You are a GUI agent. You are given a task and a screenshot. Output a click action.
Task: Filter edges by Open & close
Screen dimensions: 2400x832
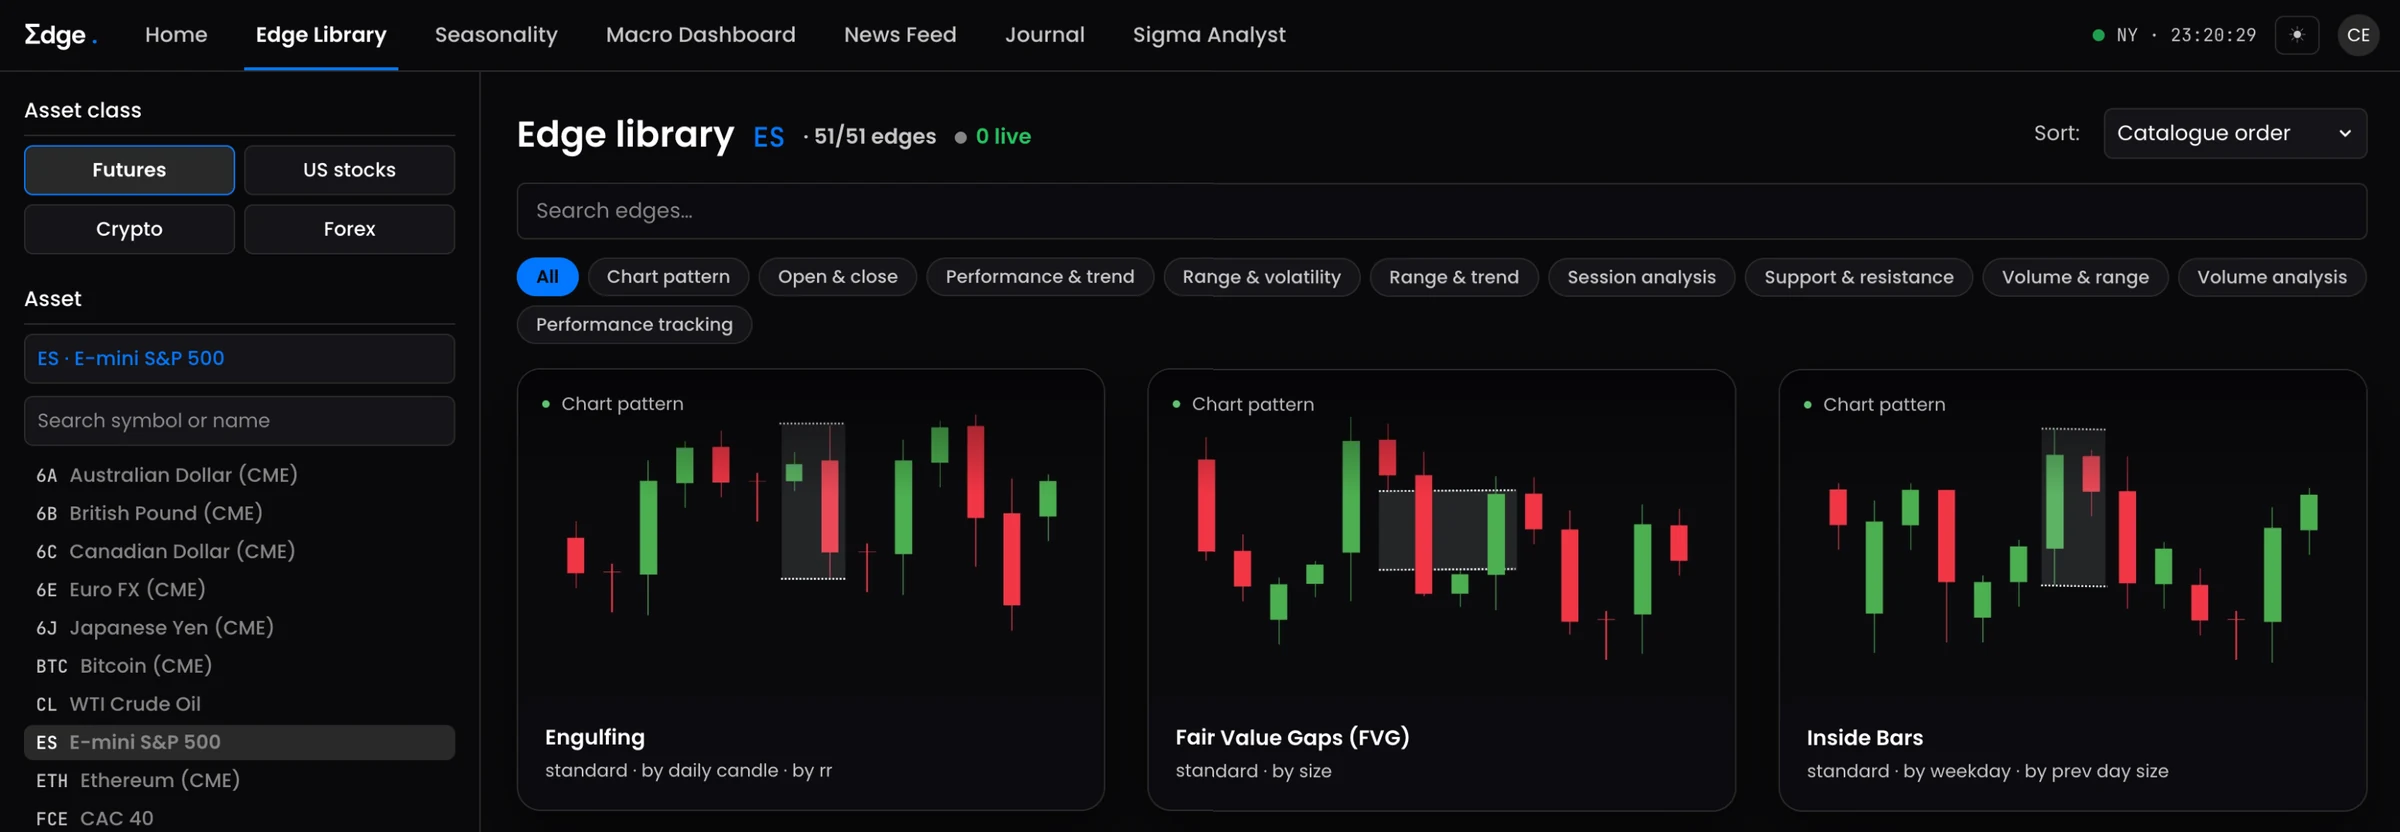[x=838, y=277]
